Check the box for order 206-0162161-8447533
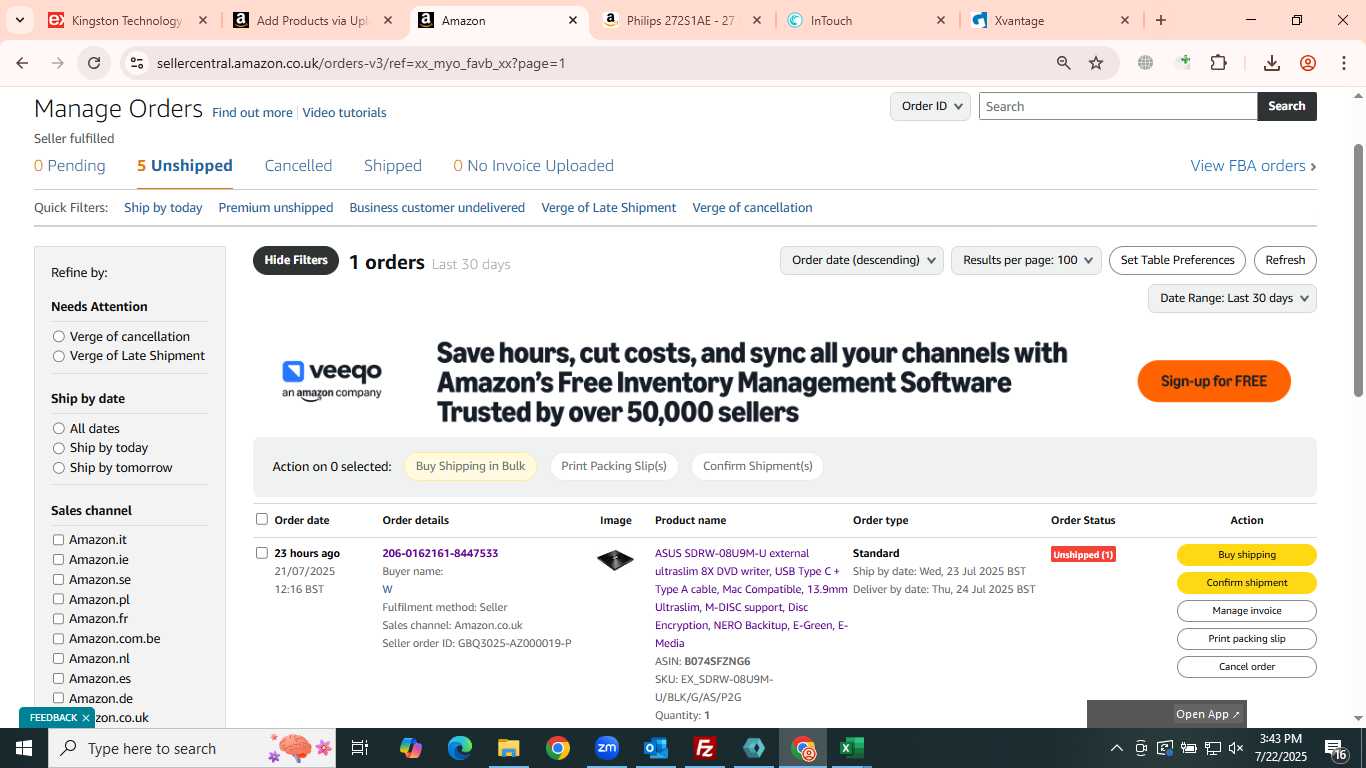Viewport: 1366px width, 768px height. click(262, 553)
